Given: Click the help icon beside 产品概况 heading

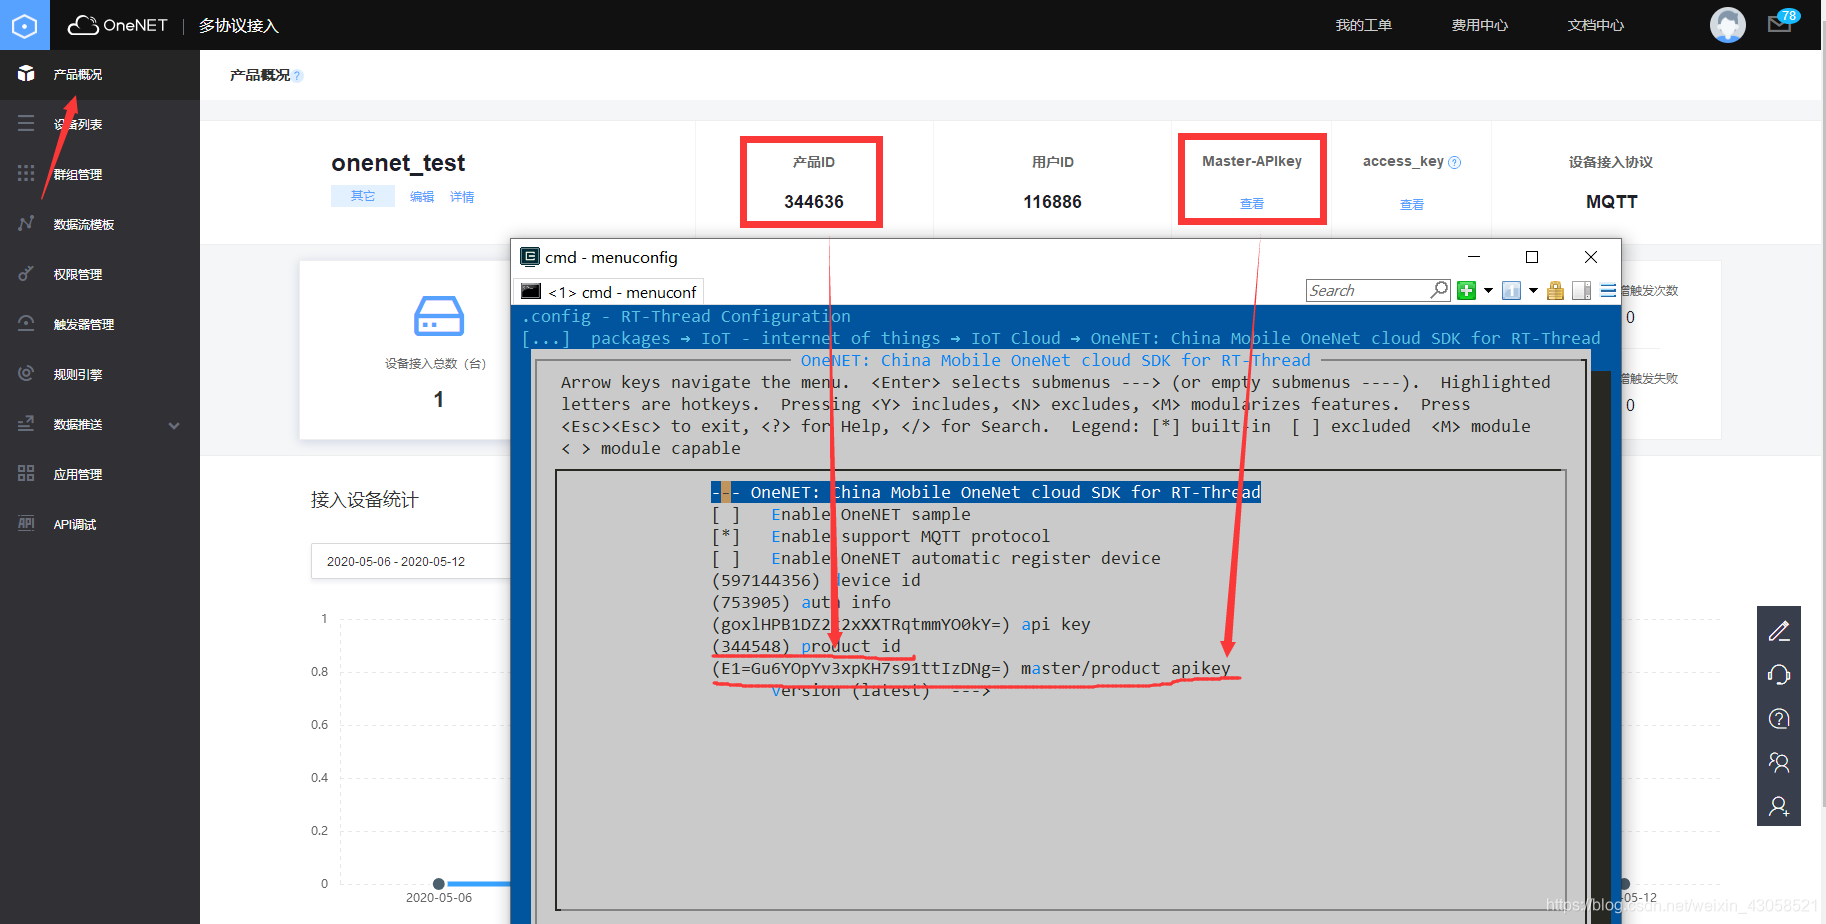Looking at the screenshot, I should [x=297, y=76].
